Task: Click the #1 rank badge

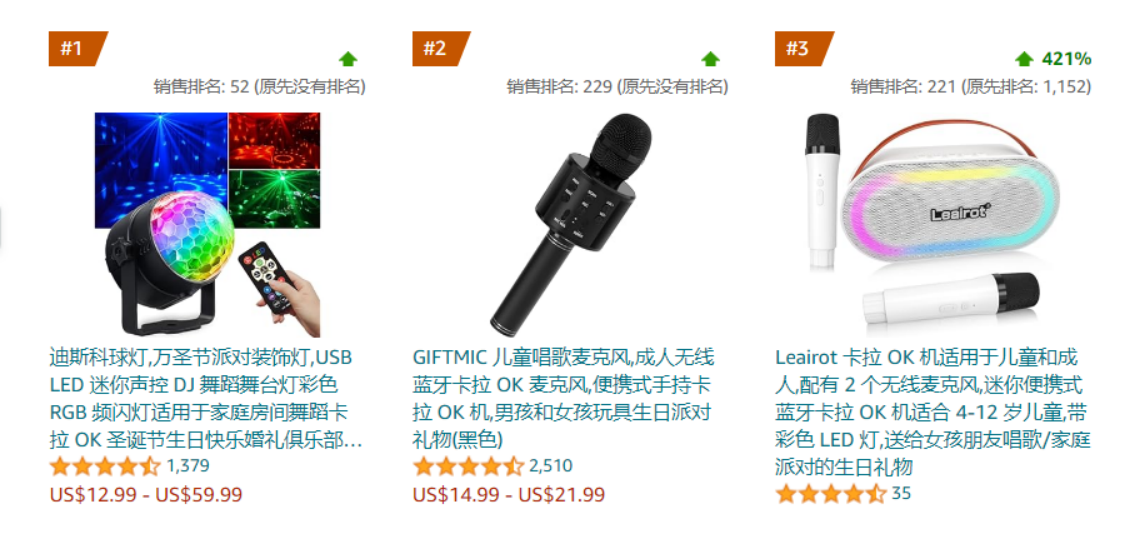Action: (x=76, y=49)
